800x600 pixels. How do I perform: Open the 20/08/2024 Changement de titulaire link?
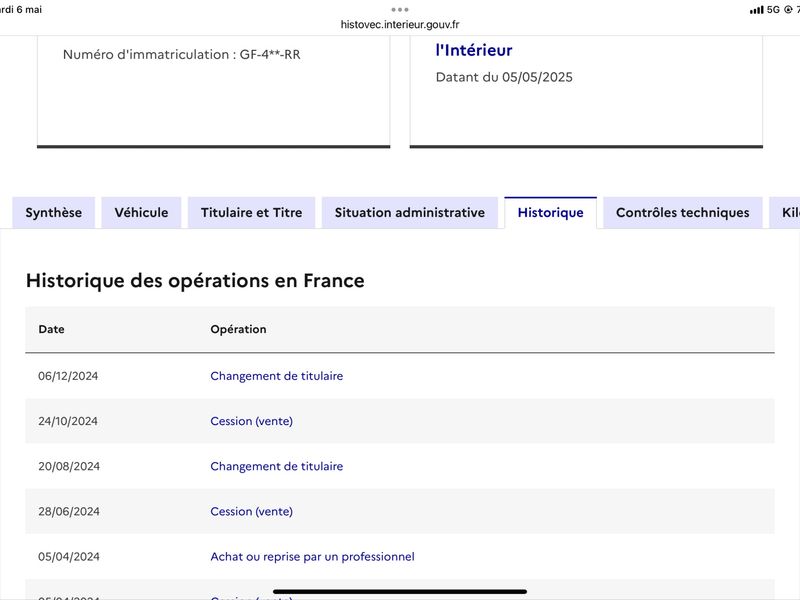tap(277, 466)
